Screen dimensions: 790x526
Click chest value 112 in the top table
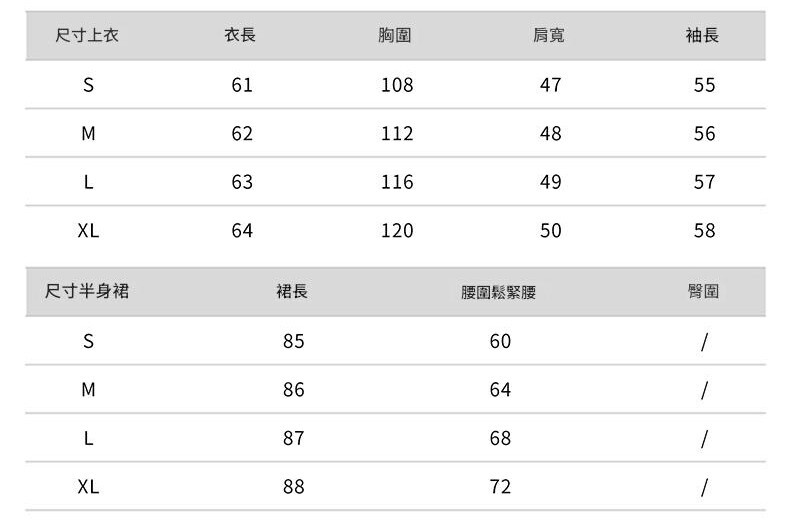397,134
